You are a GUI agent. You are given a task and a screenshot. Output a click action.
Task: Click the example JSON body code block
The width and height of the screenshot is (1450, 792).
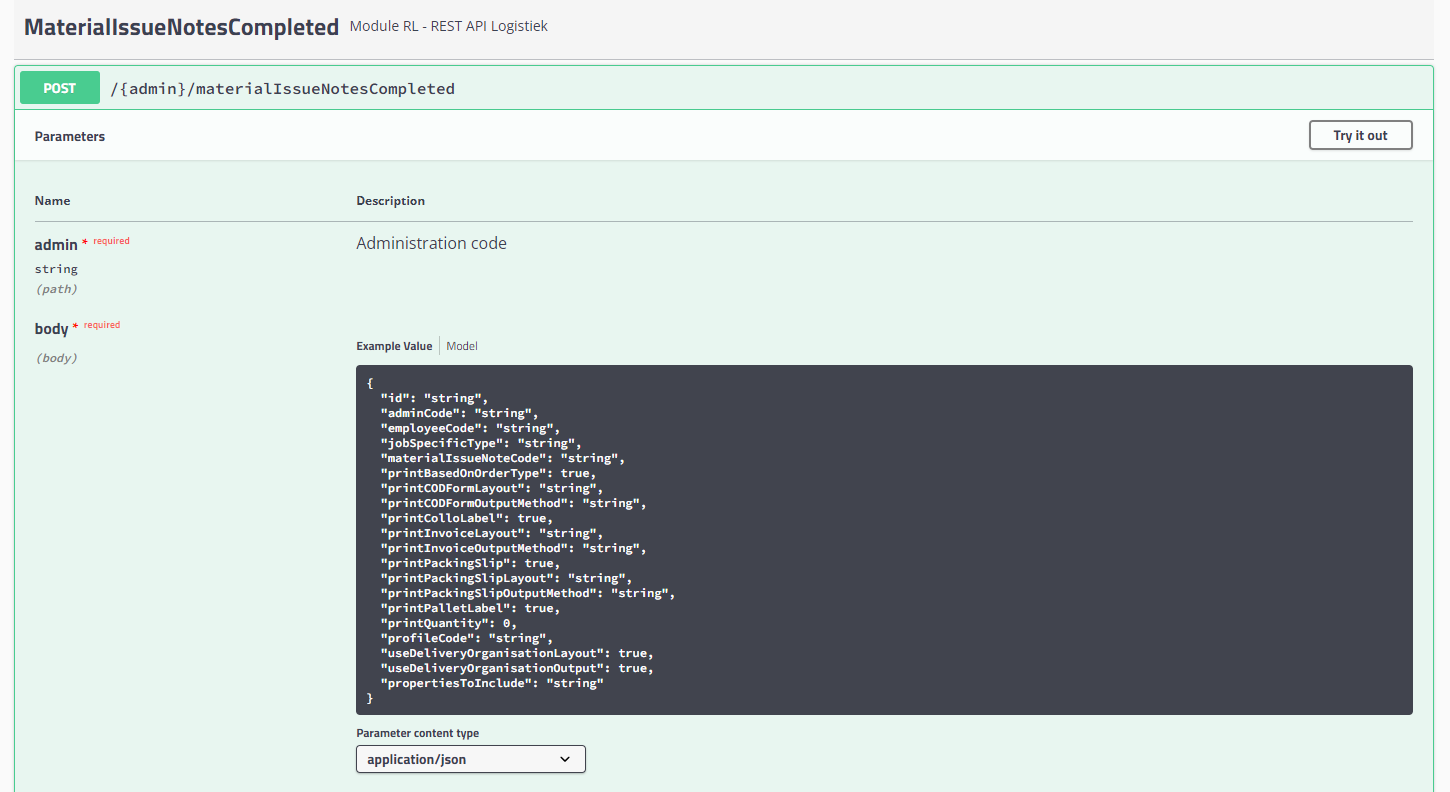click(x=884, y=540)
